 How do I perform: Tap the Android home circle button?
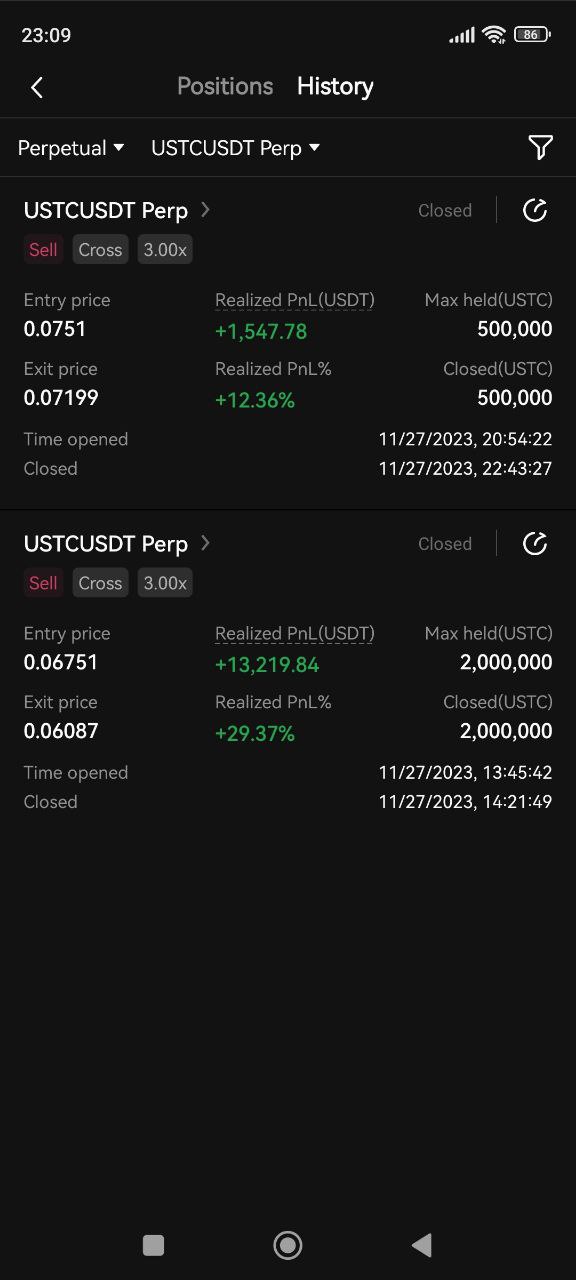coord(288,1244)
